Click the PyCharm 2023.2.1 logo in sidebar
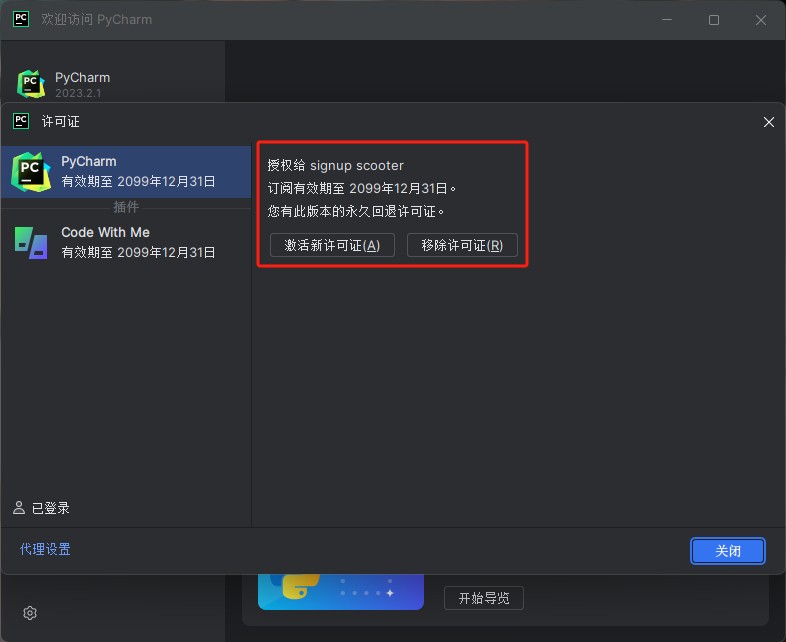 pos(31,85)
